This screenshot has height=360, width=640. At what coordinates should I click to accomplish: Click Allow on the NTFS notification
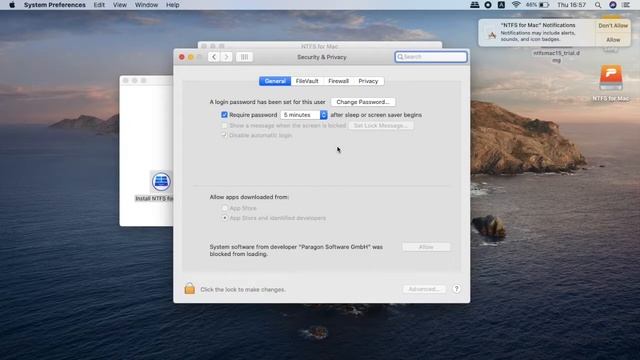coord(613,40)
